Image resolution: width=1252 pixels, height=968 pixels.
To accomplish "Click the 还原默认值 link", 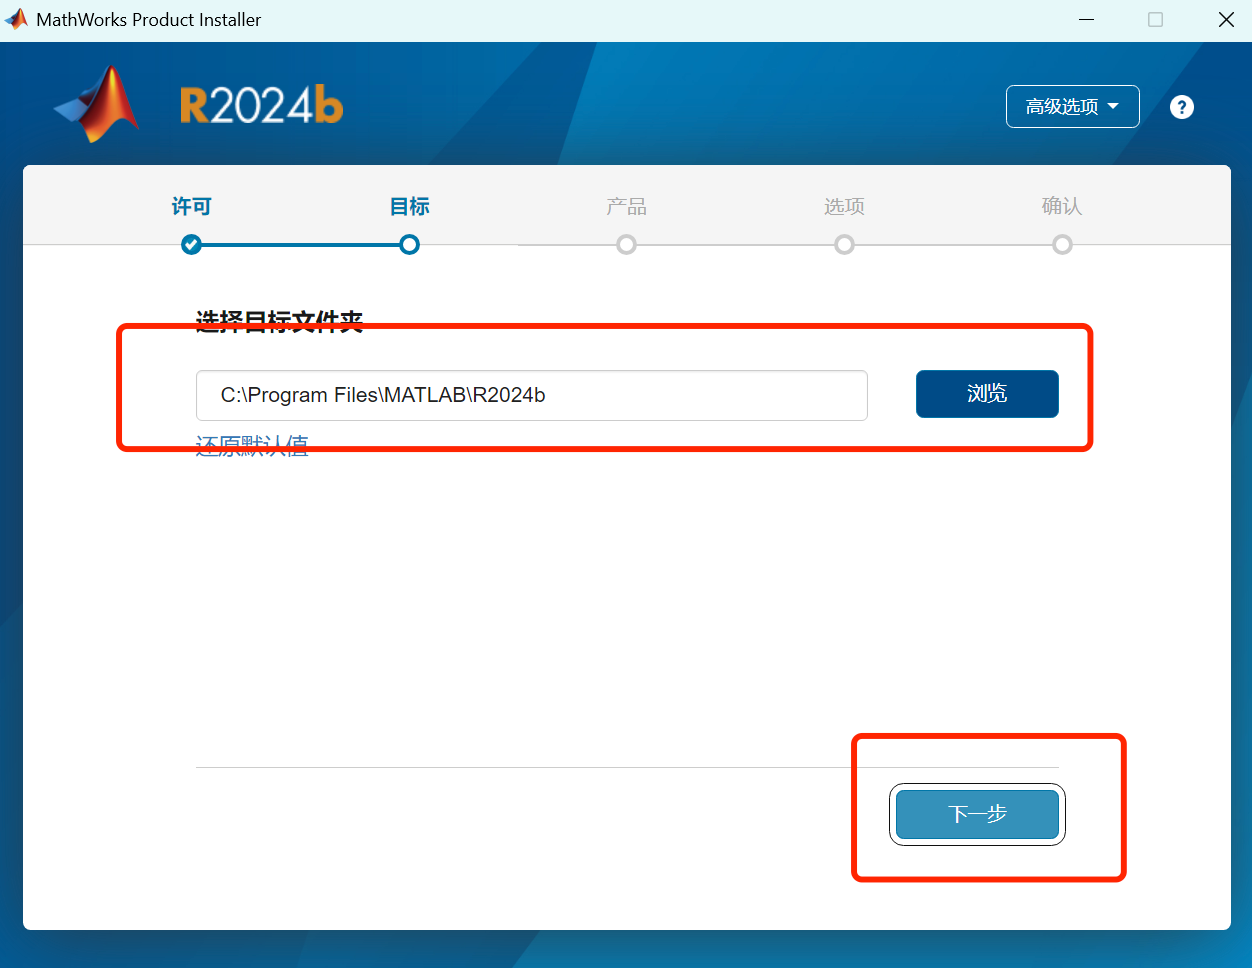I will 252,446.
